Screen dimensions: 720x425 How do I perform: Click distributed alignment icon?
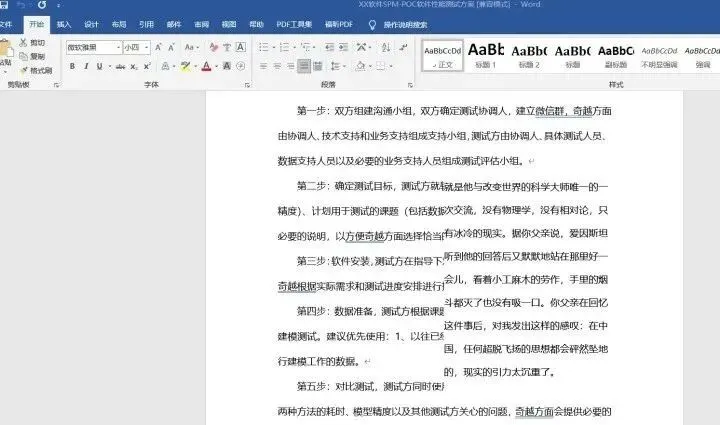click(317, 67)
